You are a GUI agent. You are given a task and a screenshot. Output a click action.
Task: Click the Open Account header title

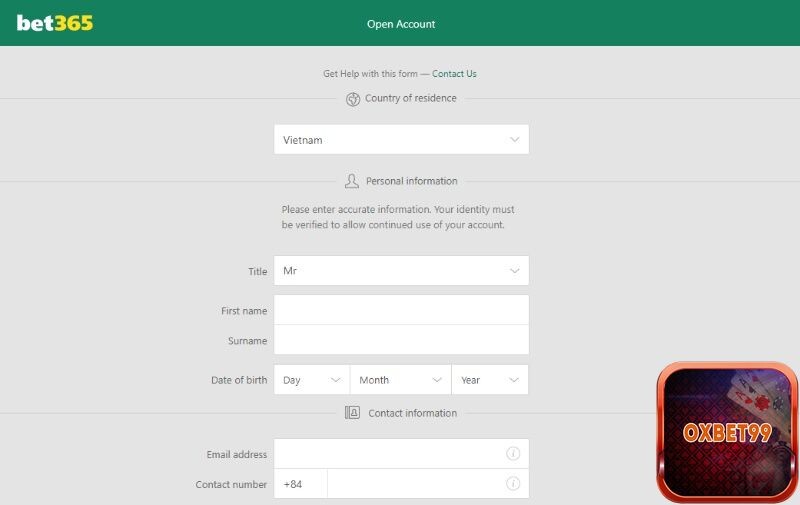point(401,24)
